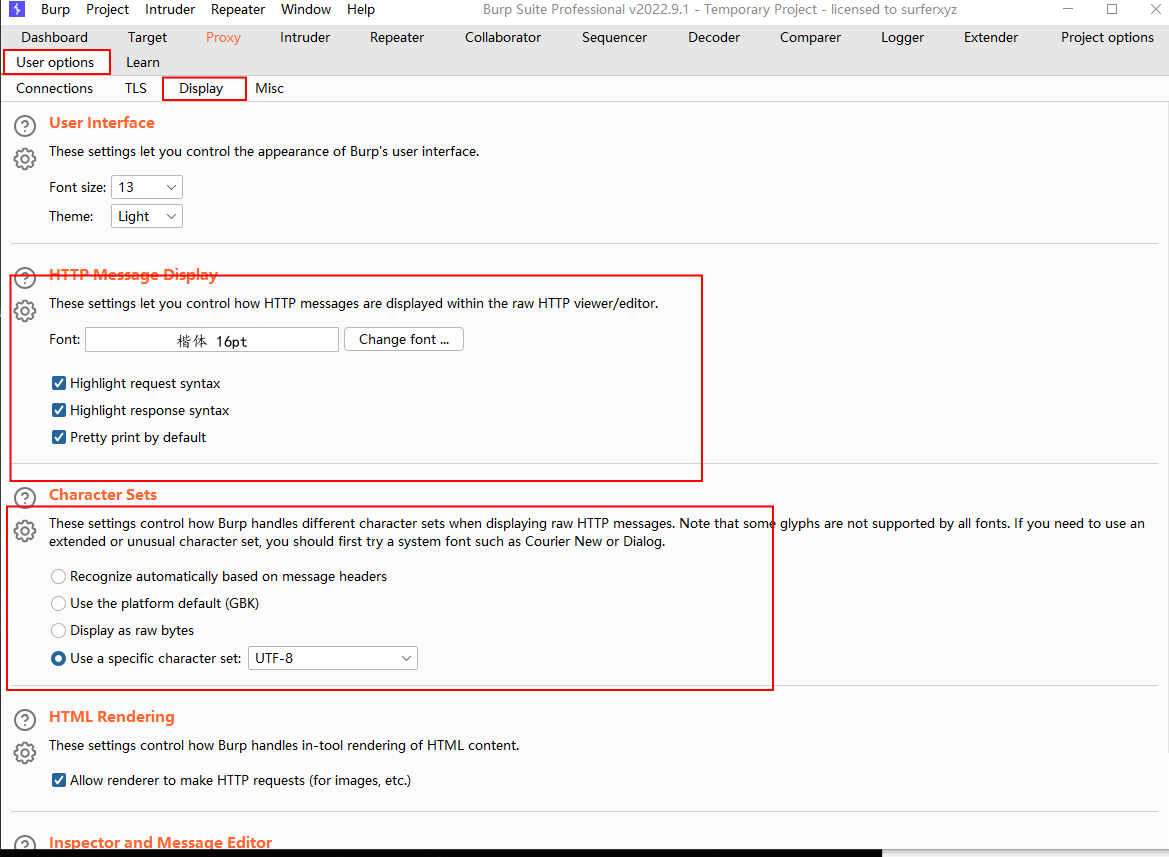The width and height of the screenshot is (1169, 857).
Task: Open the Misc sub-tab
Action: pos(269,88)
